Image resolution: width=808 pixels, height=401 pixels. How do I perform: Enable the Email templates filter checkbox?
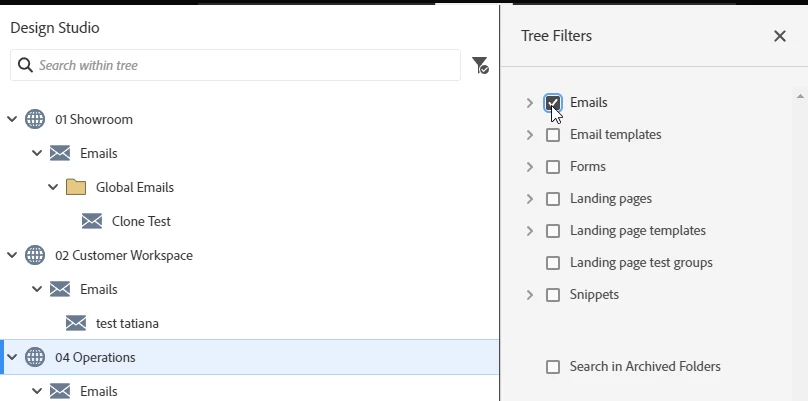click(x=553, y=135)
